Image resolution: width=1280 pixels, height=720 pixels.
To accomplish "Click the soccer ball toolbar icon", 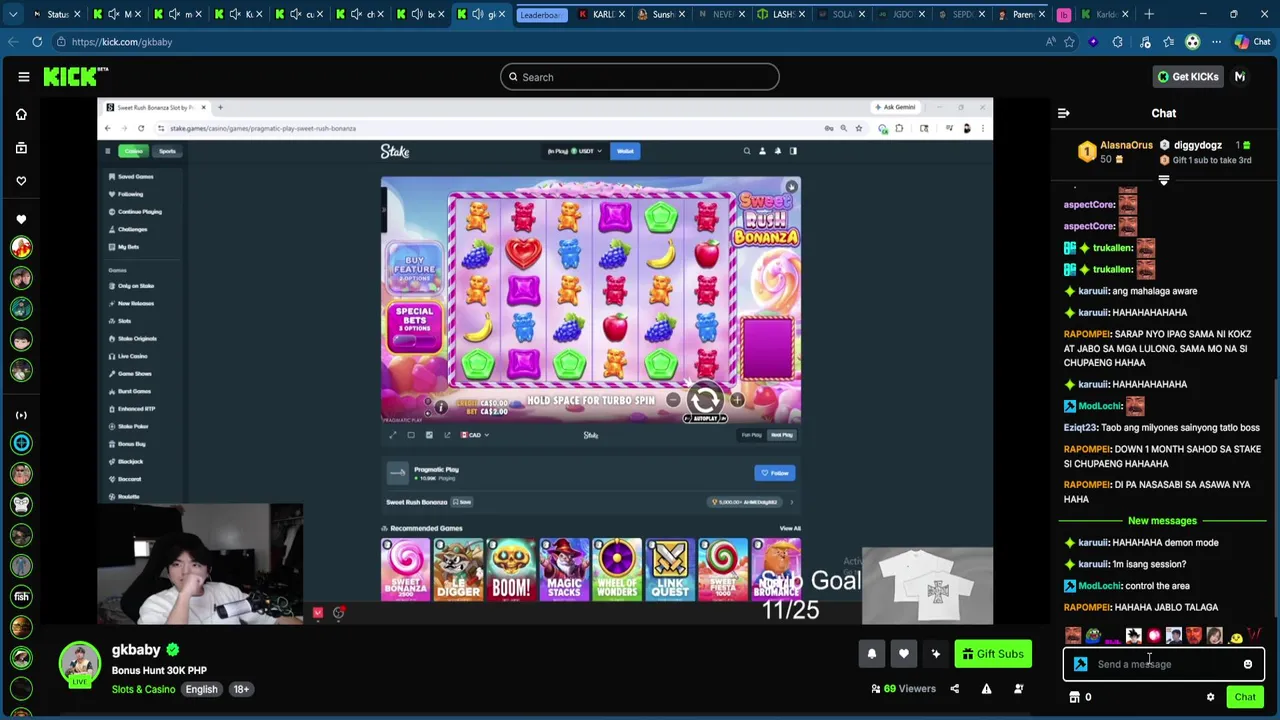I will coord(1192,42).
